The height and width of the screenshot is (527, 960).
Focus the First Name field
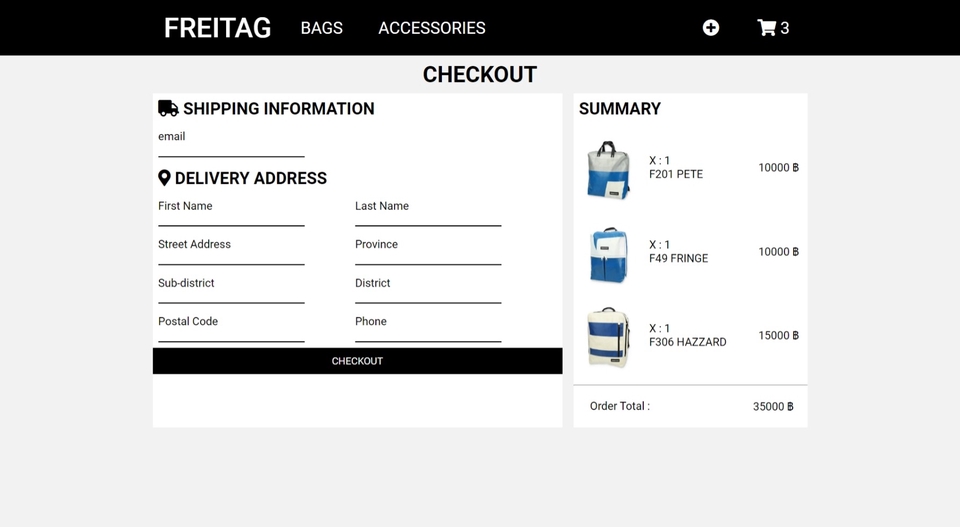(x=231, y=220)
